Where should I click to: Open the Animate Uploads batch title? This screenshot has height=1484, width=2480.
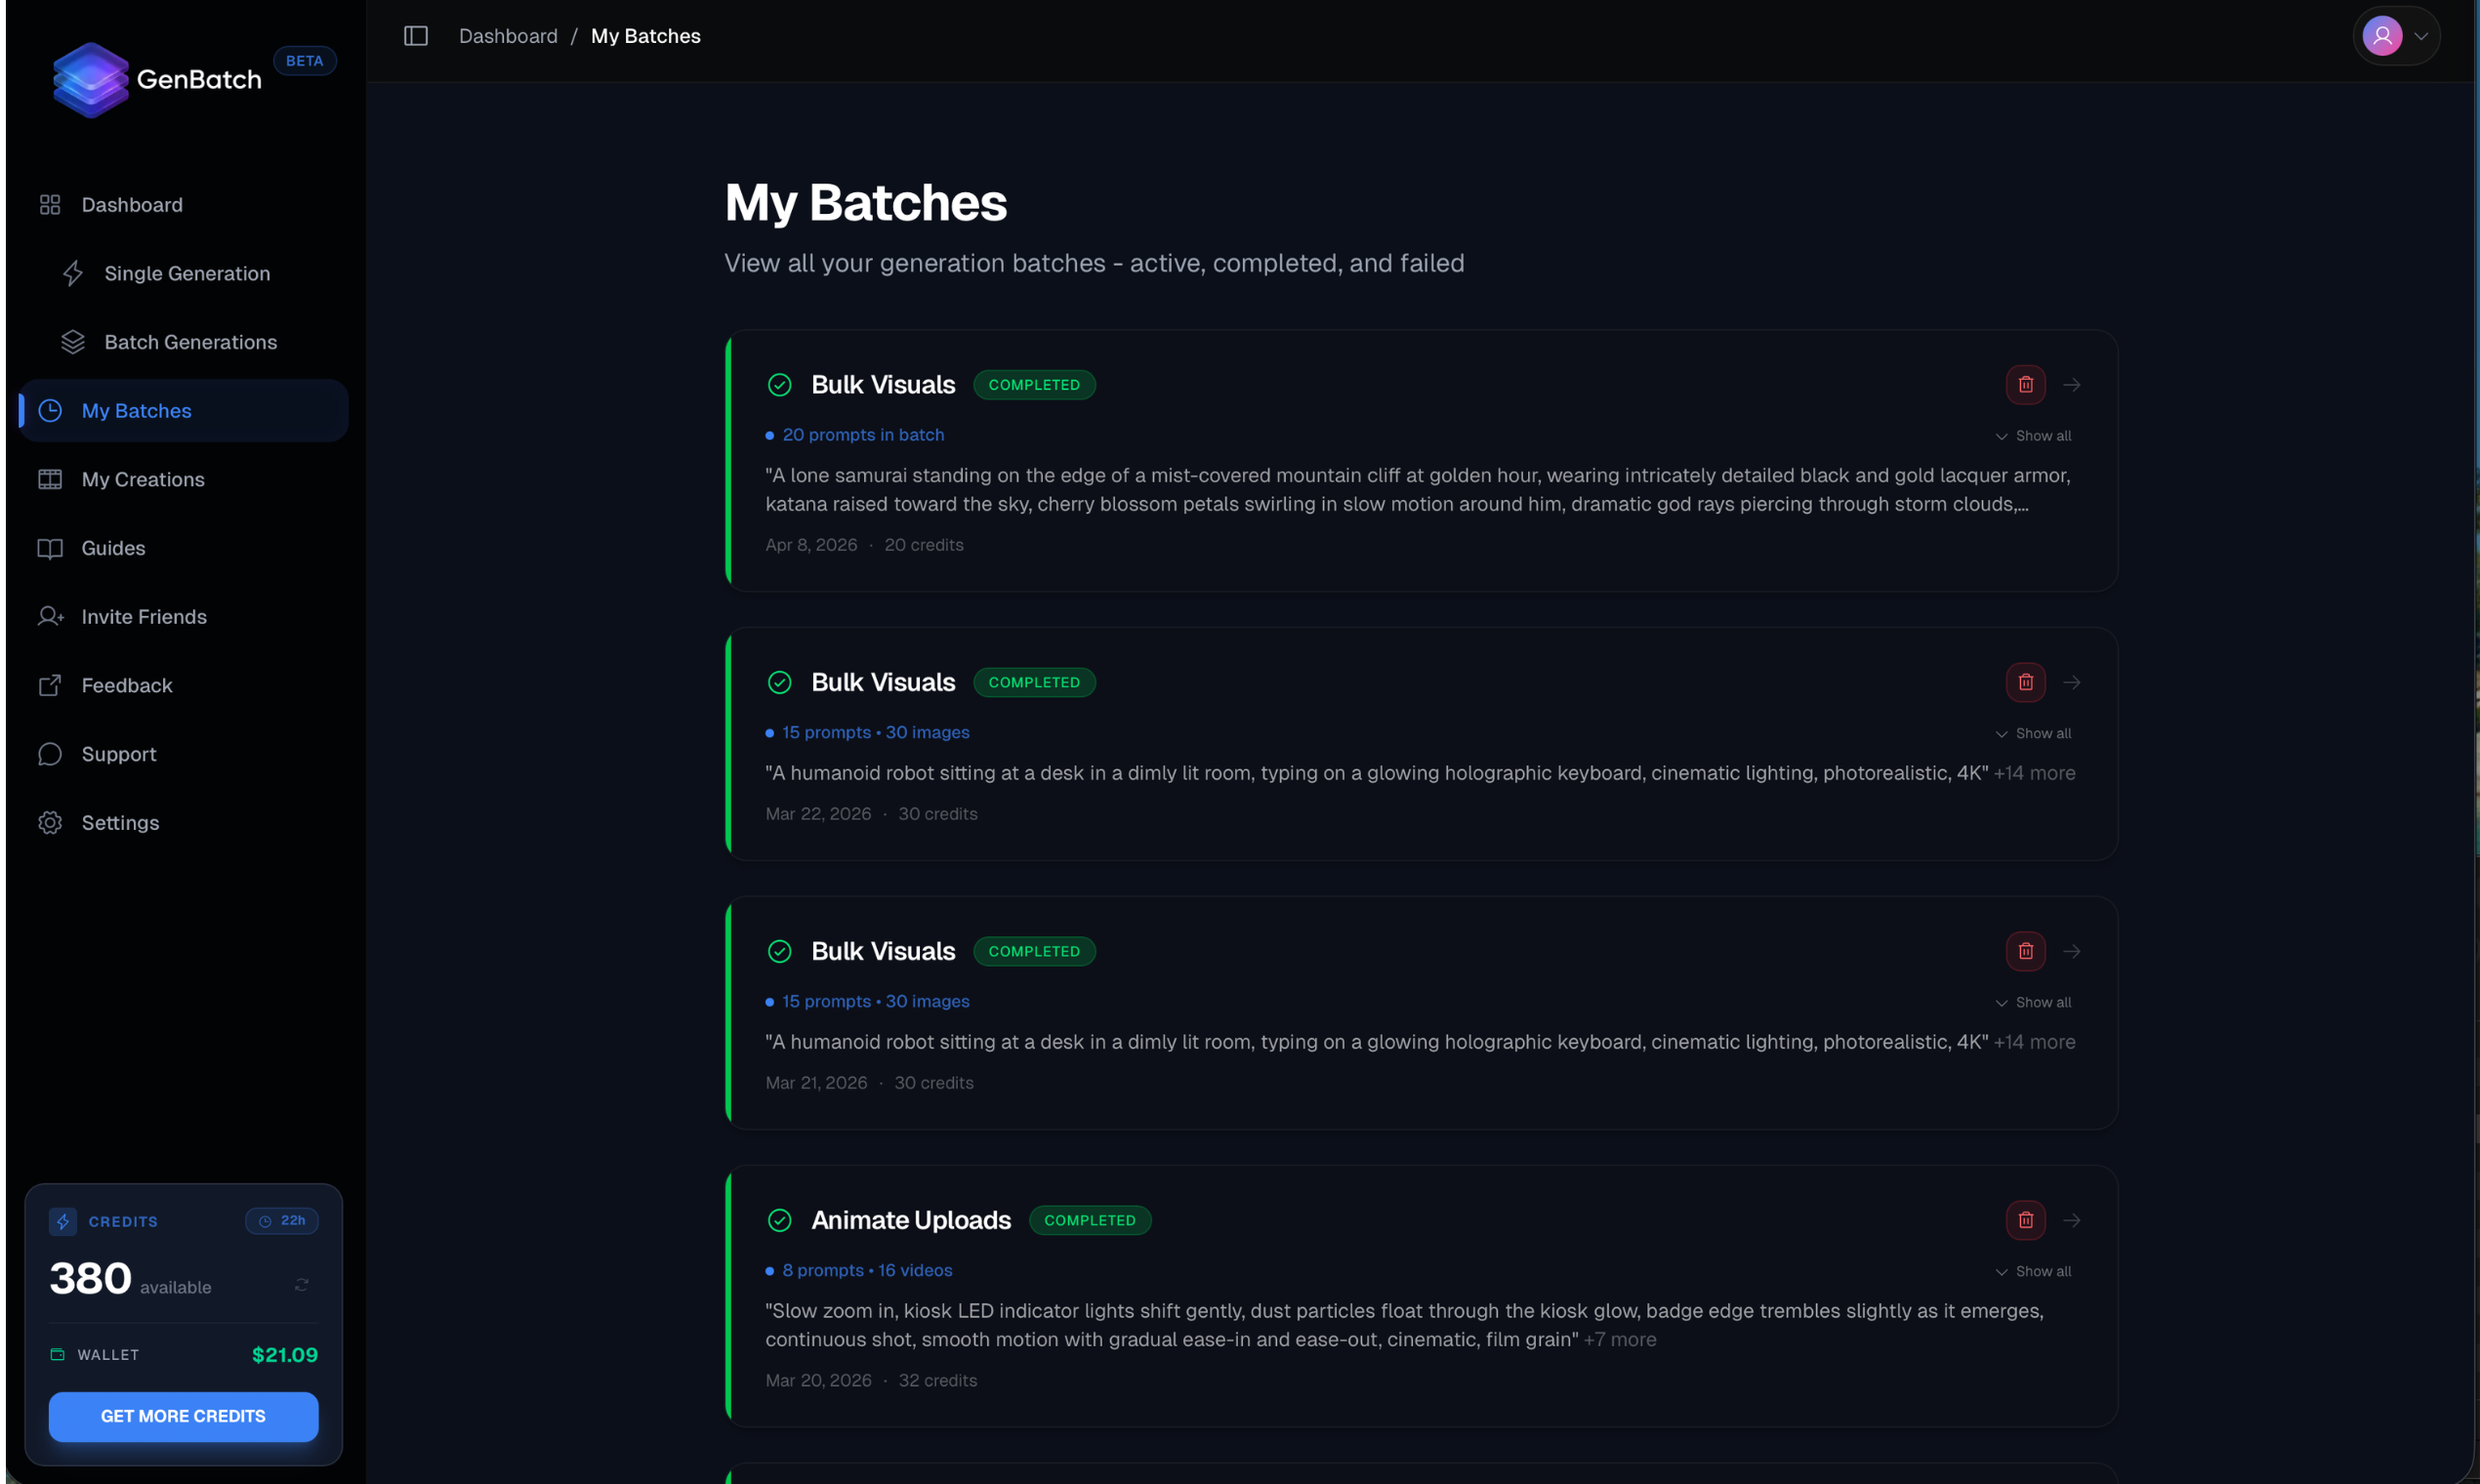tap(910, 1220)
